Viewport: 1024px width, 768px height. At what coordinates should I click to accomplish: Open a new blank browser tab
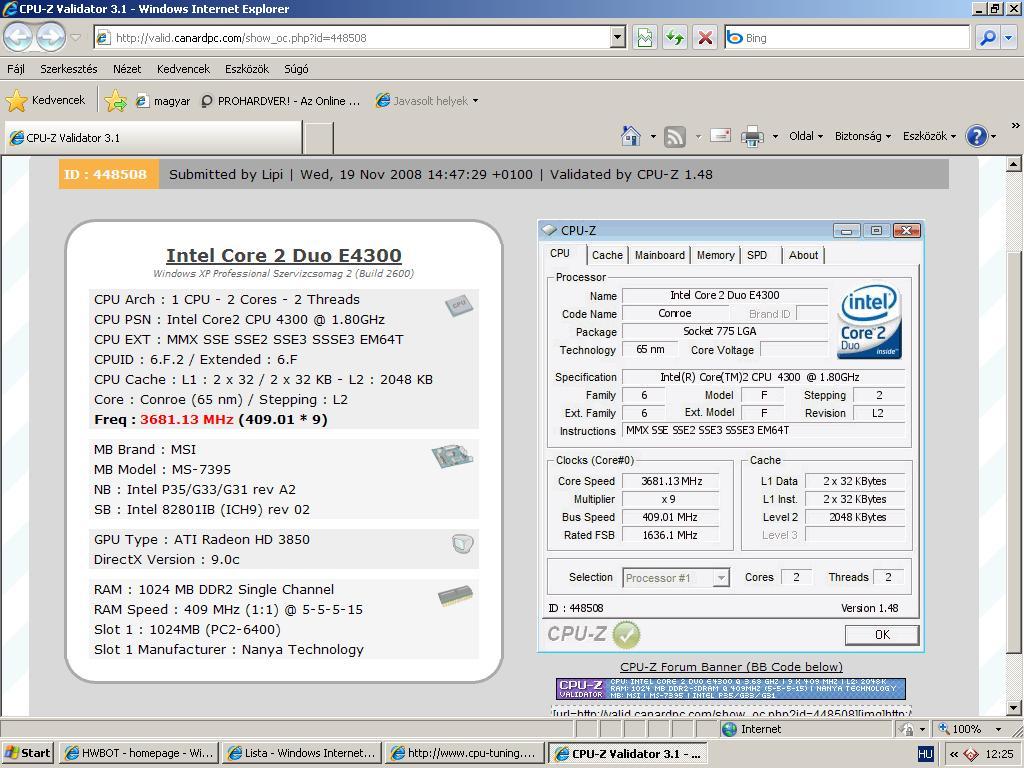(319, 138)
